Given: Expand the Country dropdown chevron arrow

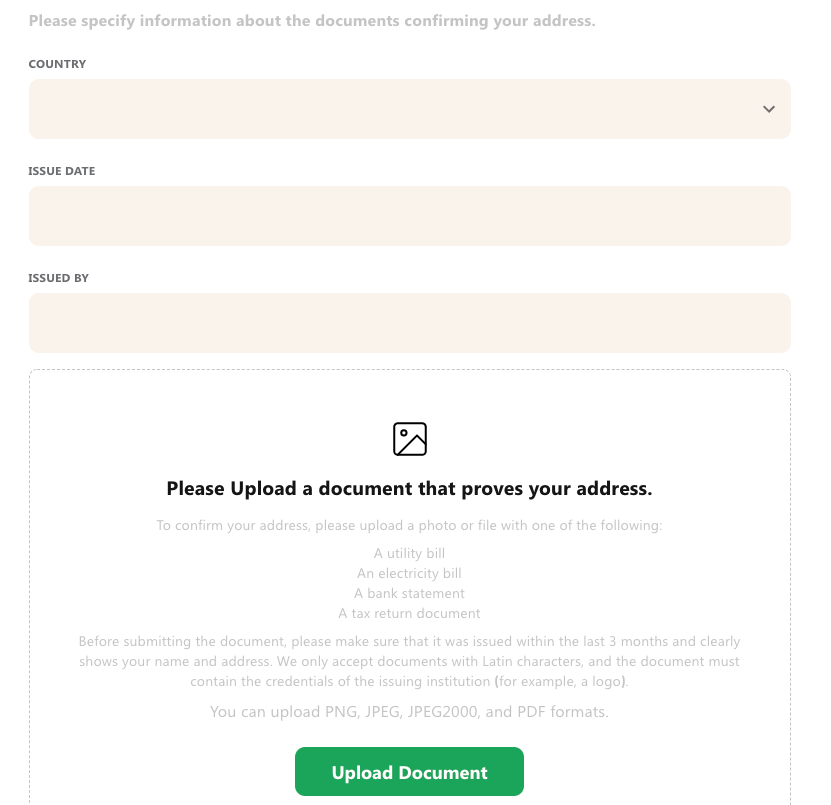Looking at the screenshot, I should 768,109.
